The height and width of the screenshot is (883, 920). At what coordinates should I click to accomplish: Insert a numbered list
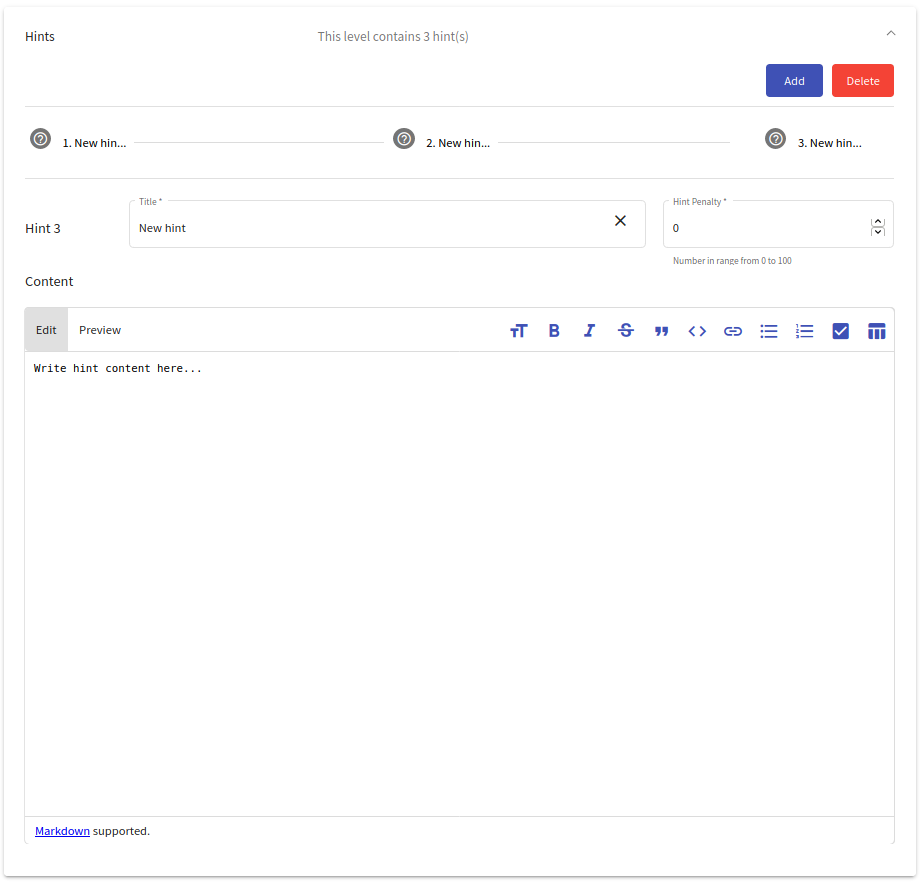point(804,331)
